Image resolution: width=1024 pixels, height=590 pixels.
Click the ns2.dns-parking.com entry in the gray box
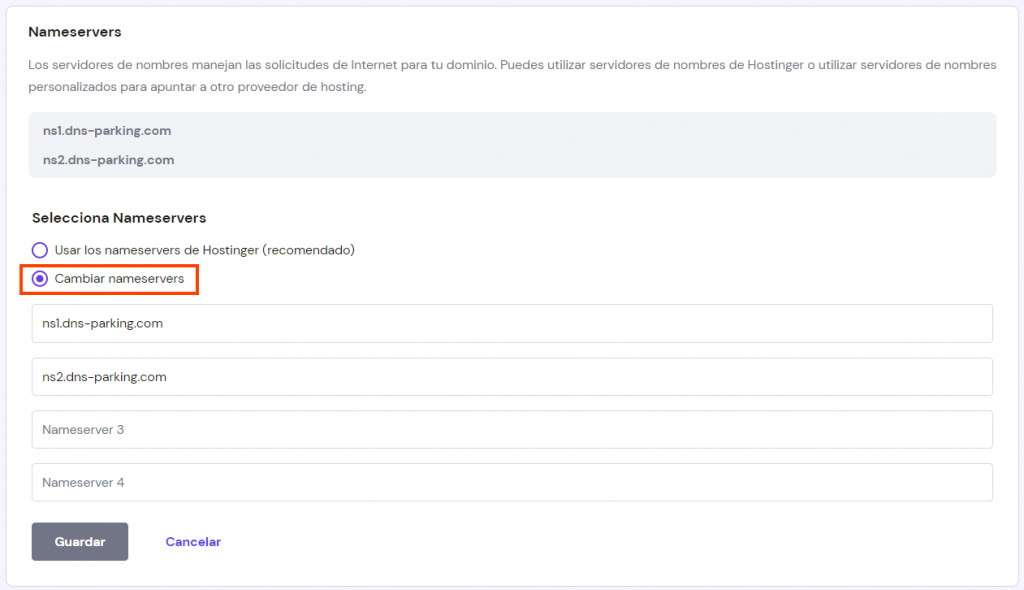(106, 159)
